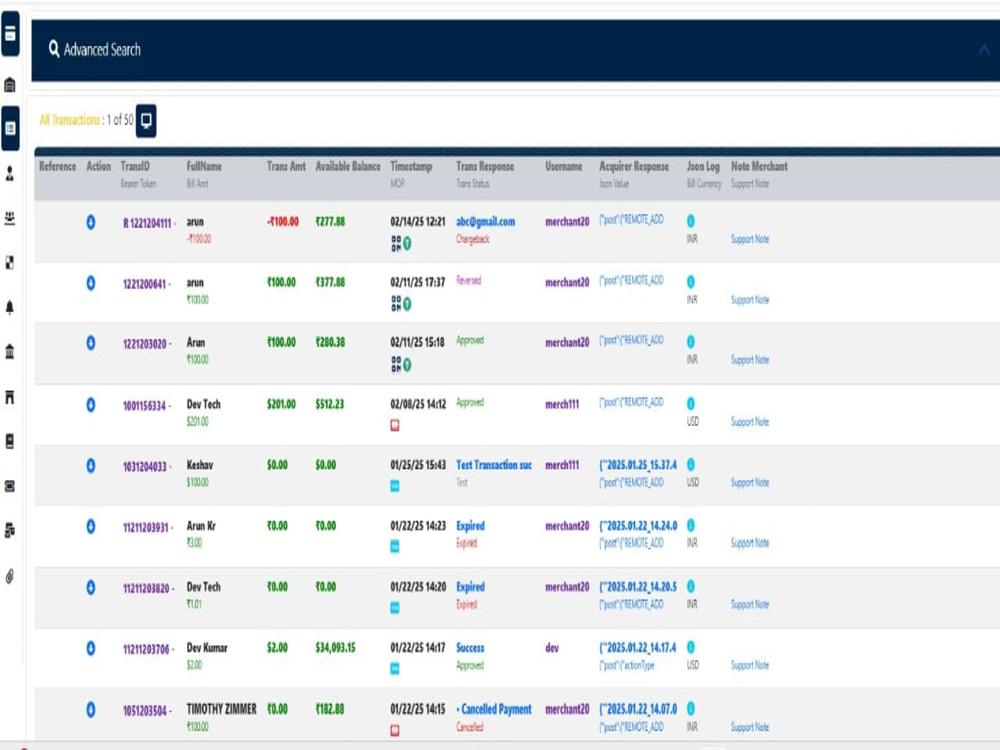Select balance value $34,093.15
Image resolution: width=1000 pixels, height=750 pixels.
click(335, 647)
